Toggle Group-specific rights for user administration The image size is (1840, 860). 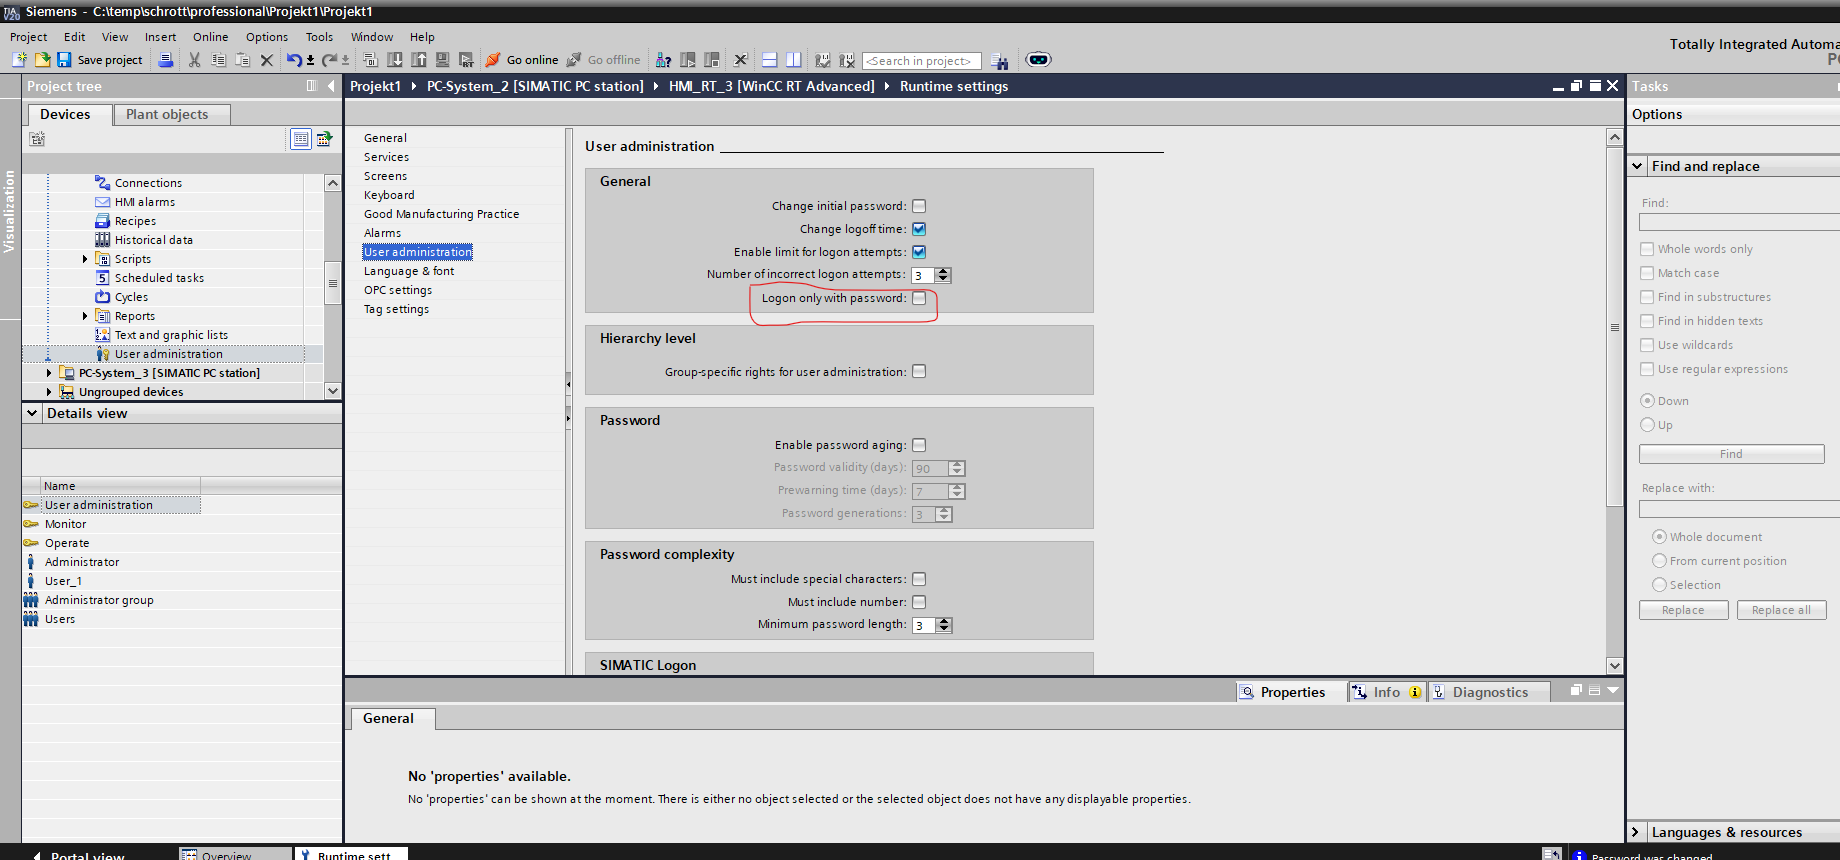(919, 371)
